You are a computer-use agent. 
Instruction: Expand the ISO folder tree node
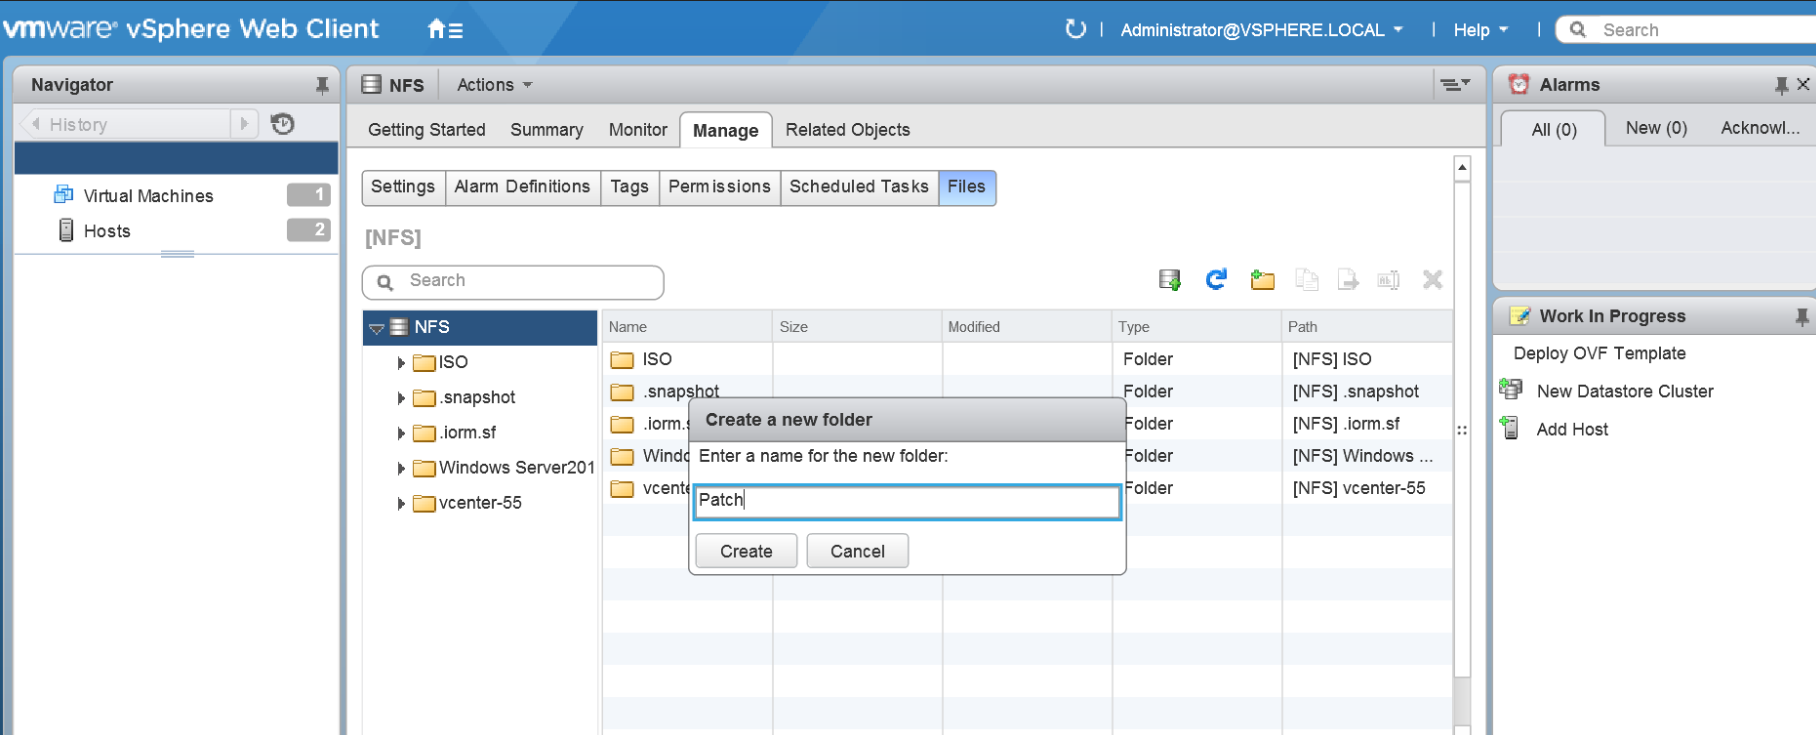(x=401, y=363)
